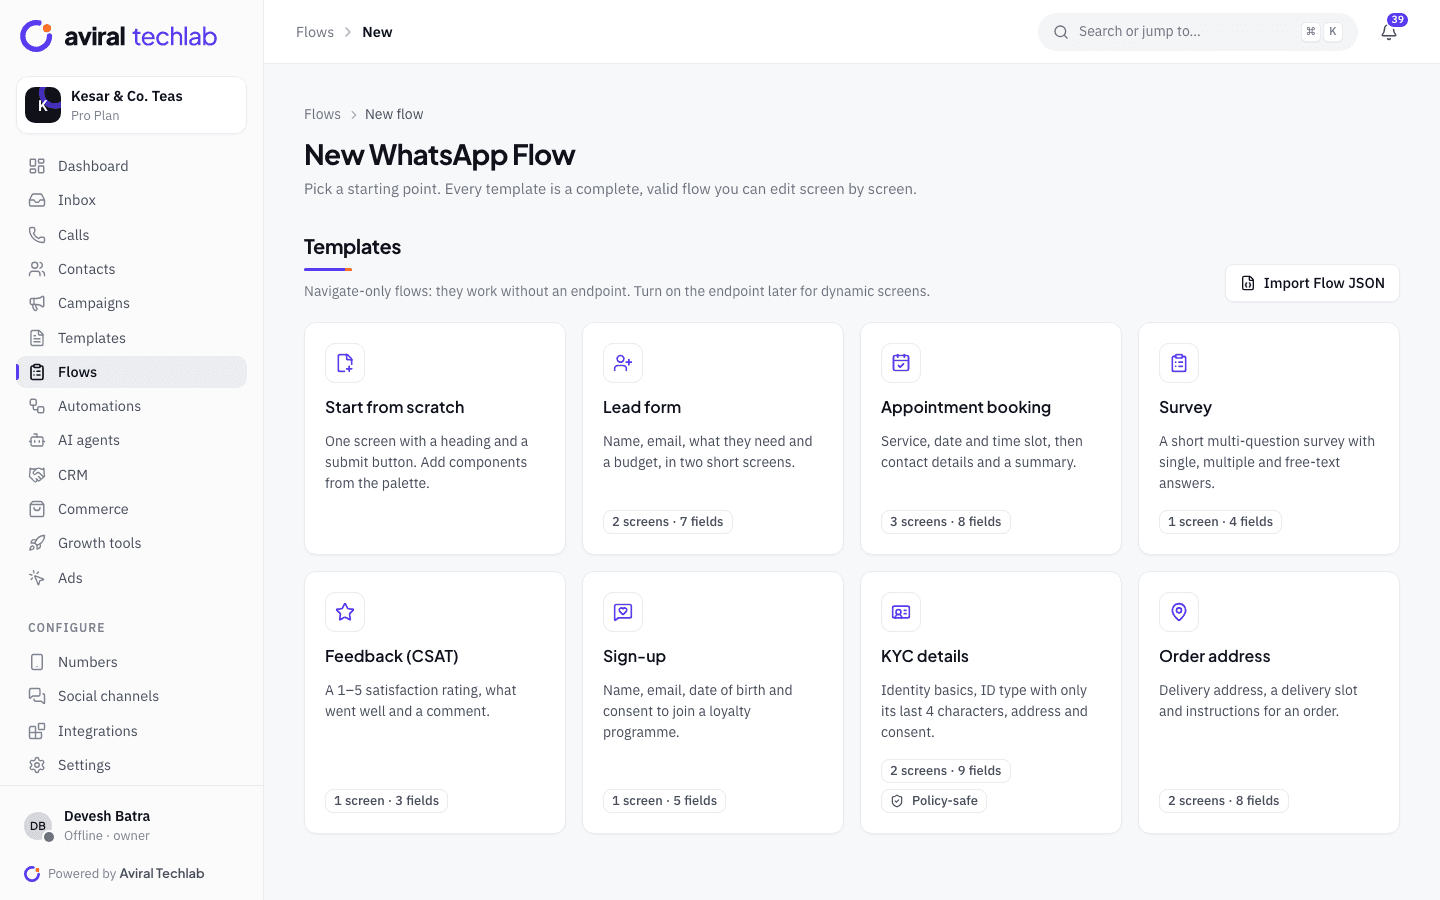The width and height of the screenshot is (1440, 900).
Task: Click the notifications bell icon
Action: click(1389, 32)
